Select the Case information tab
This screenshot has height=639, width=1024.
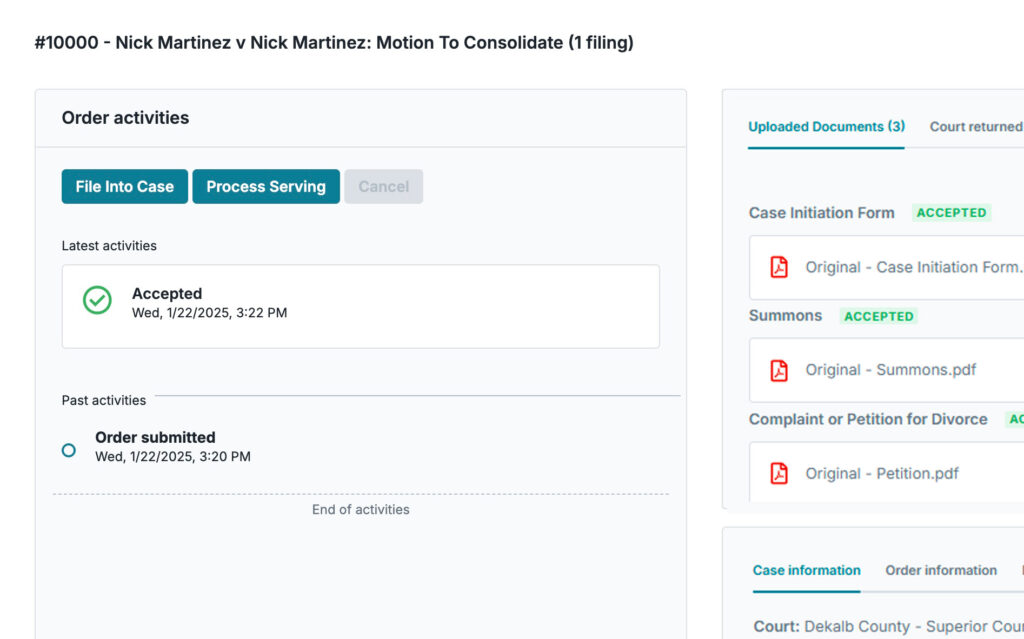806,570
